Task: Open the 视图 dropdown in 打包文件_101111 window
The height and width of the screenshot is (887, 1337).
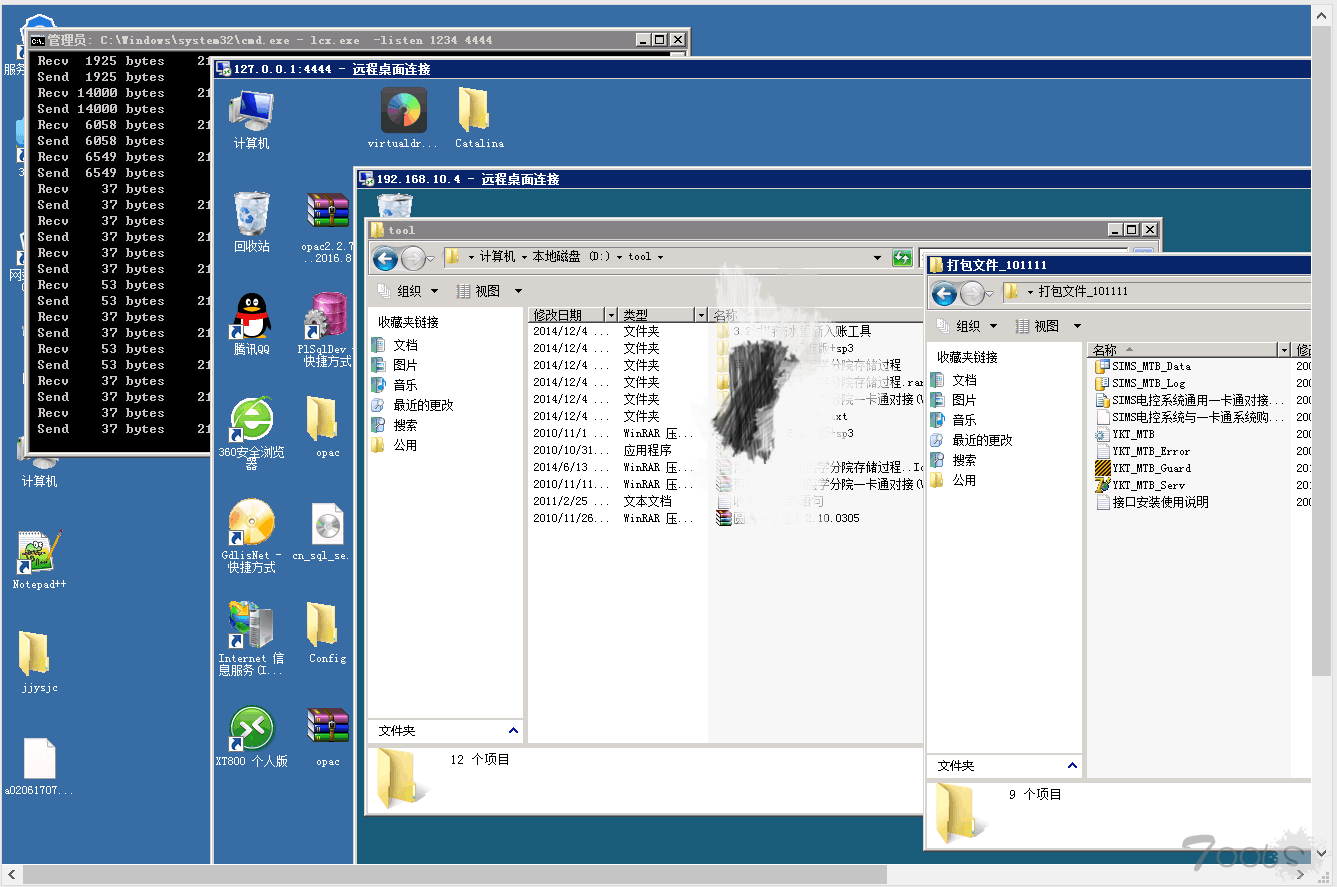Action: click(x=1049, y=326)
